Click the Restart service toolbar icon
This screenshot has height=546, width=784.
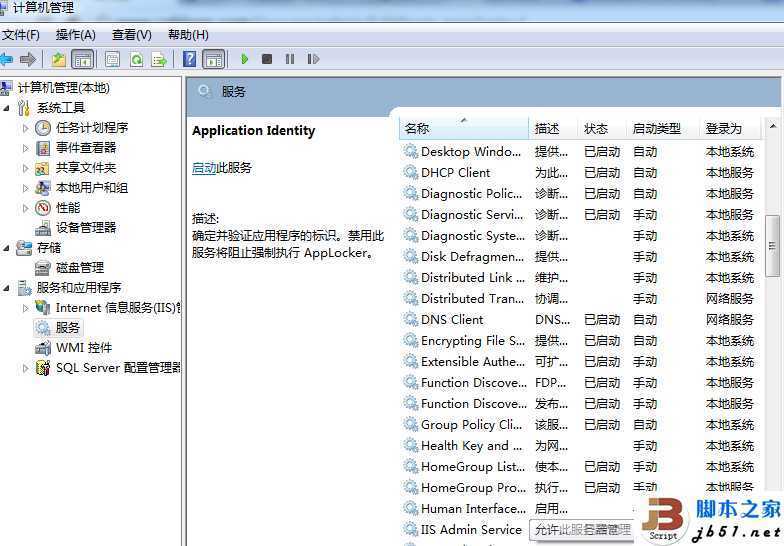click(313, 59)
